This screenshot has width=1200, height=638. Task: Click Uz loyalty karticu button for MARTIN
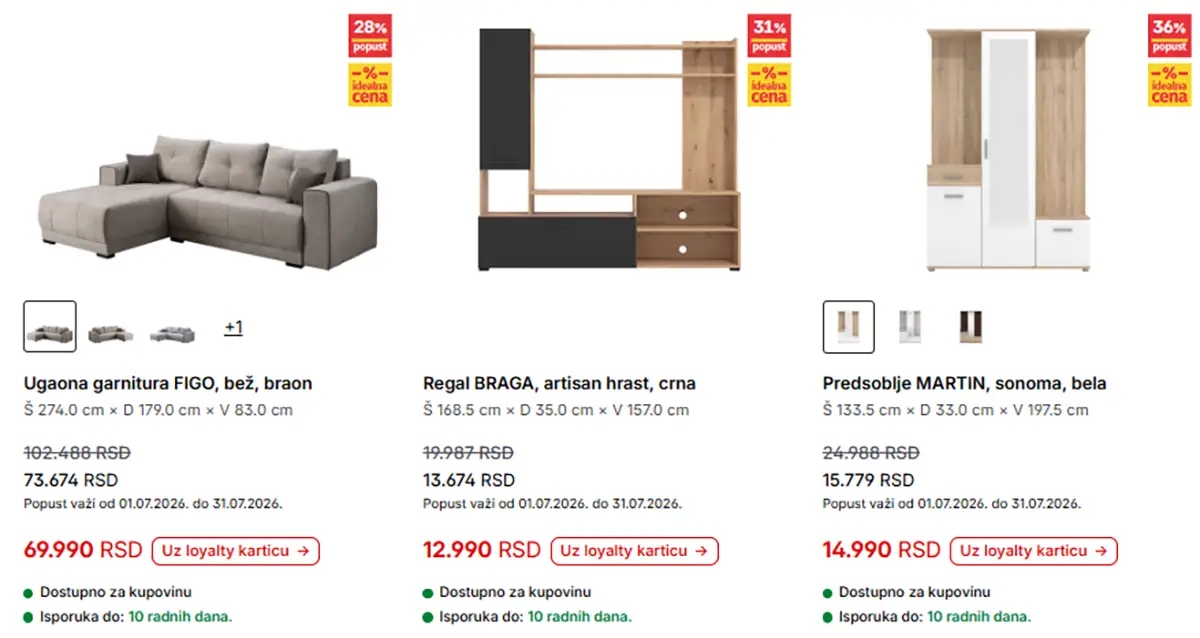[1034, 551]
